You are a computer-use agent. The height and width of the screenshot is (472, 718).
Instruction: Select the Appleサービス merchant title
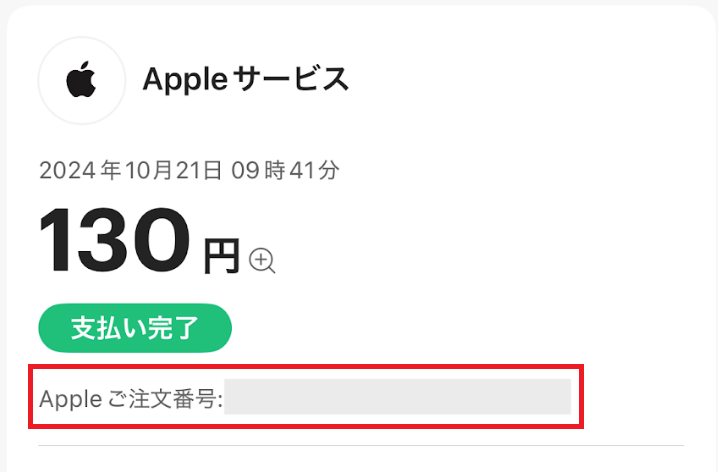[246, 79]
